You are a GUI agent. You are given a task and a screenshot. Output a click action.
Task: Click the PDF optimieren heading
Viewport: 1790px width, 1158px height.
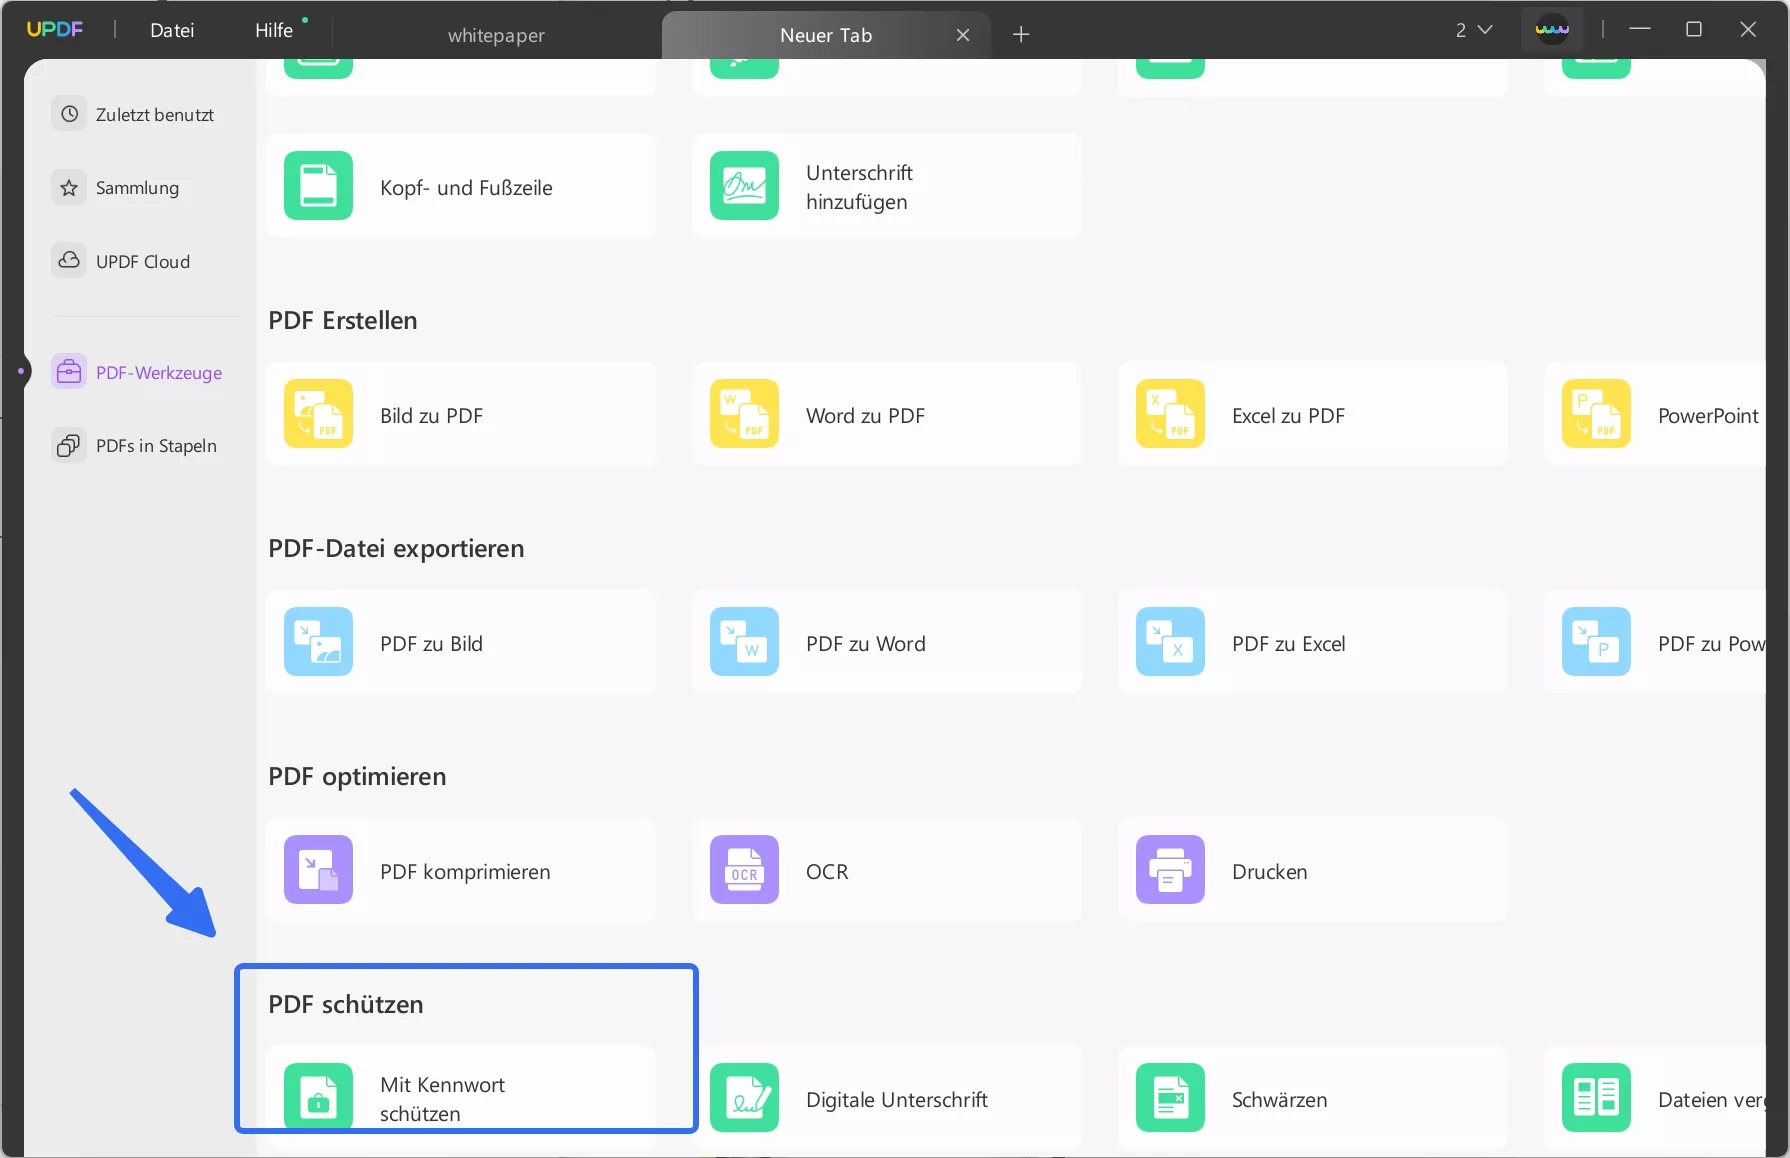(x=357, y=776)
